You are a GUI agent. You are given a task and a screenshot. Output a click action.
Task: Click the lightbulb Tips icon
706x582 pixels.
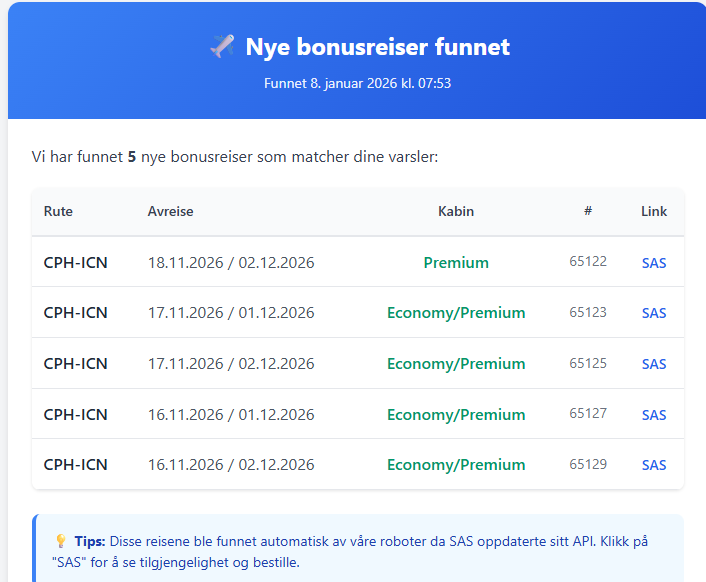[x=61, y=541]
